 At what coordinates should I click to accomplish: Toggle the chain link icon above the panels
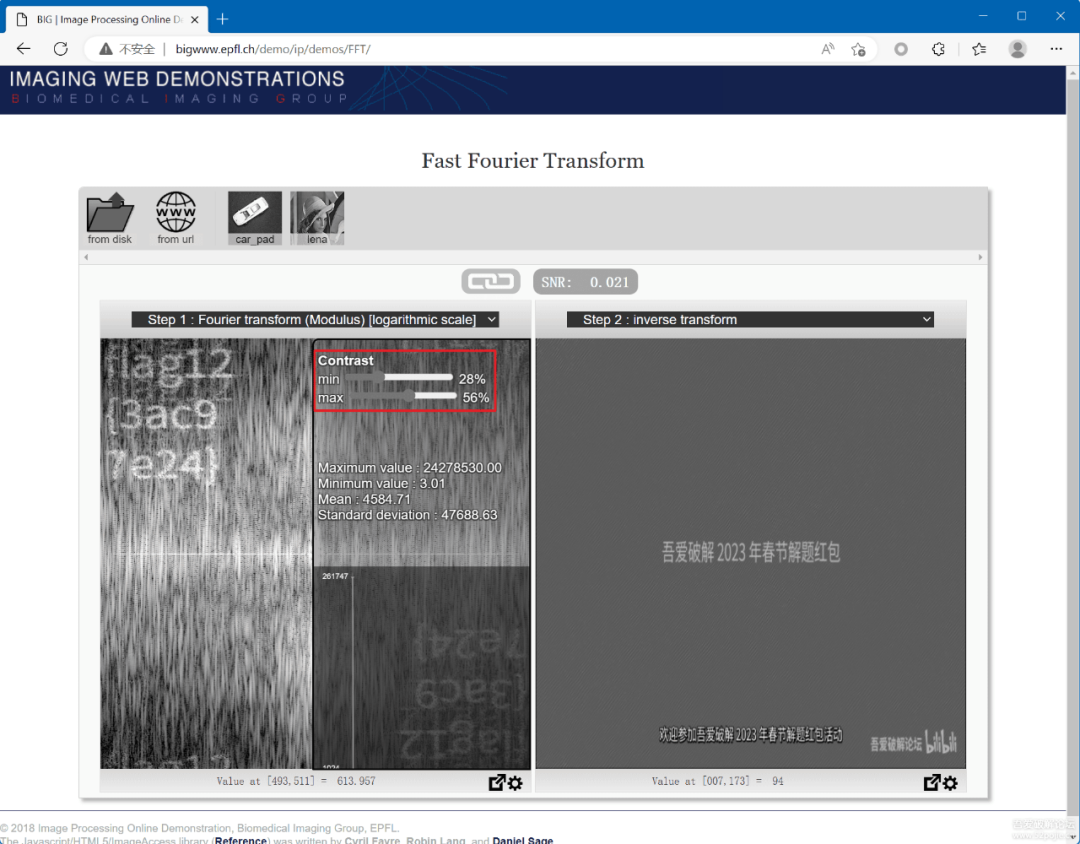(x=490, y=282)
